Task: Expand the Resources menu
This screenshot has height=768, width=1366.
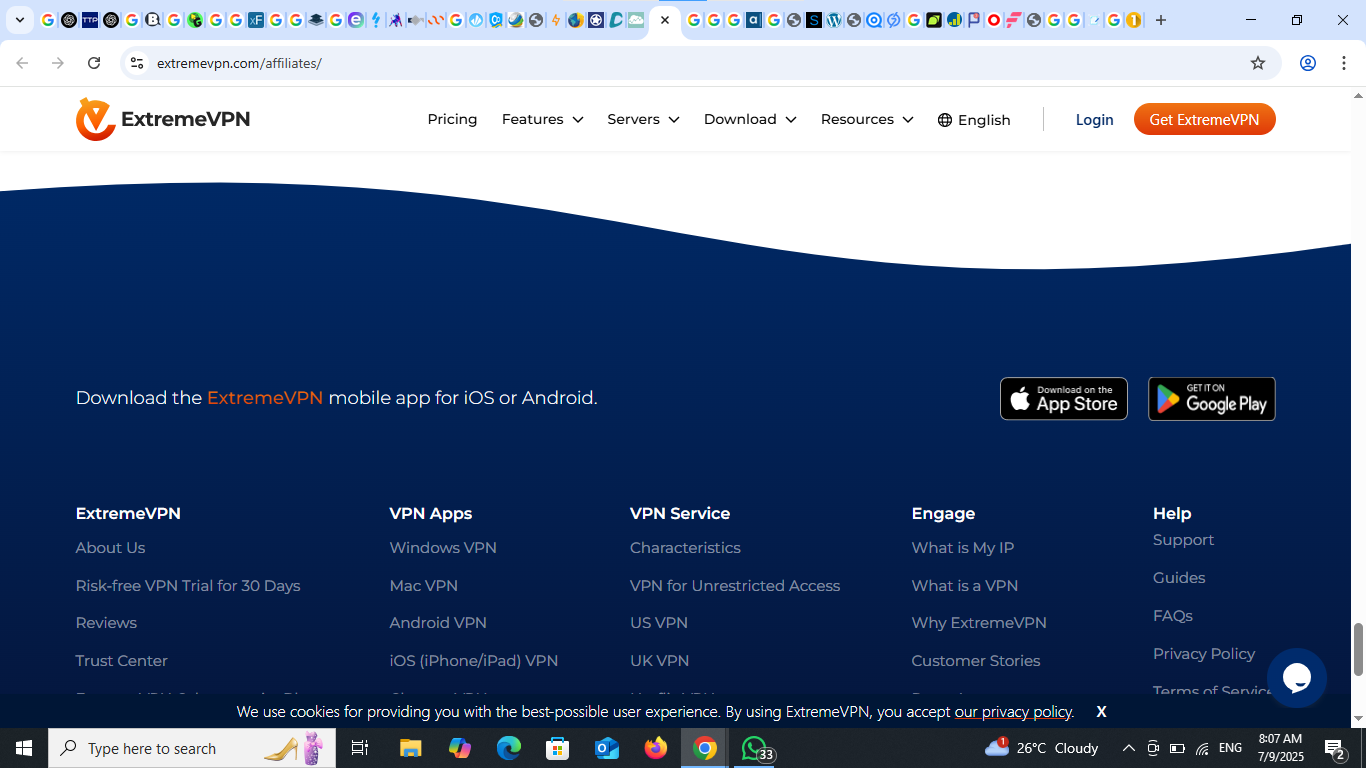Action: [867, 119]
